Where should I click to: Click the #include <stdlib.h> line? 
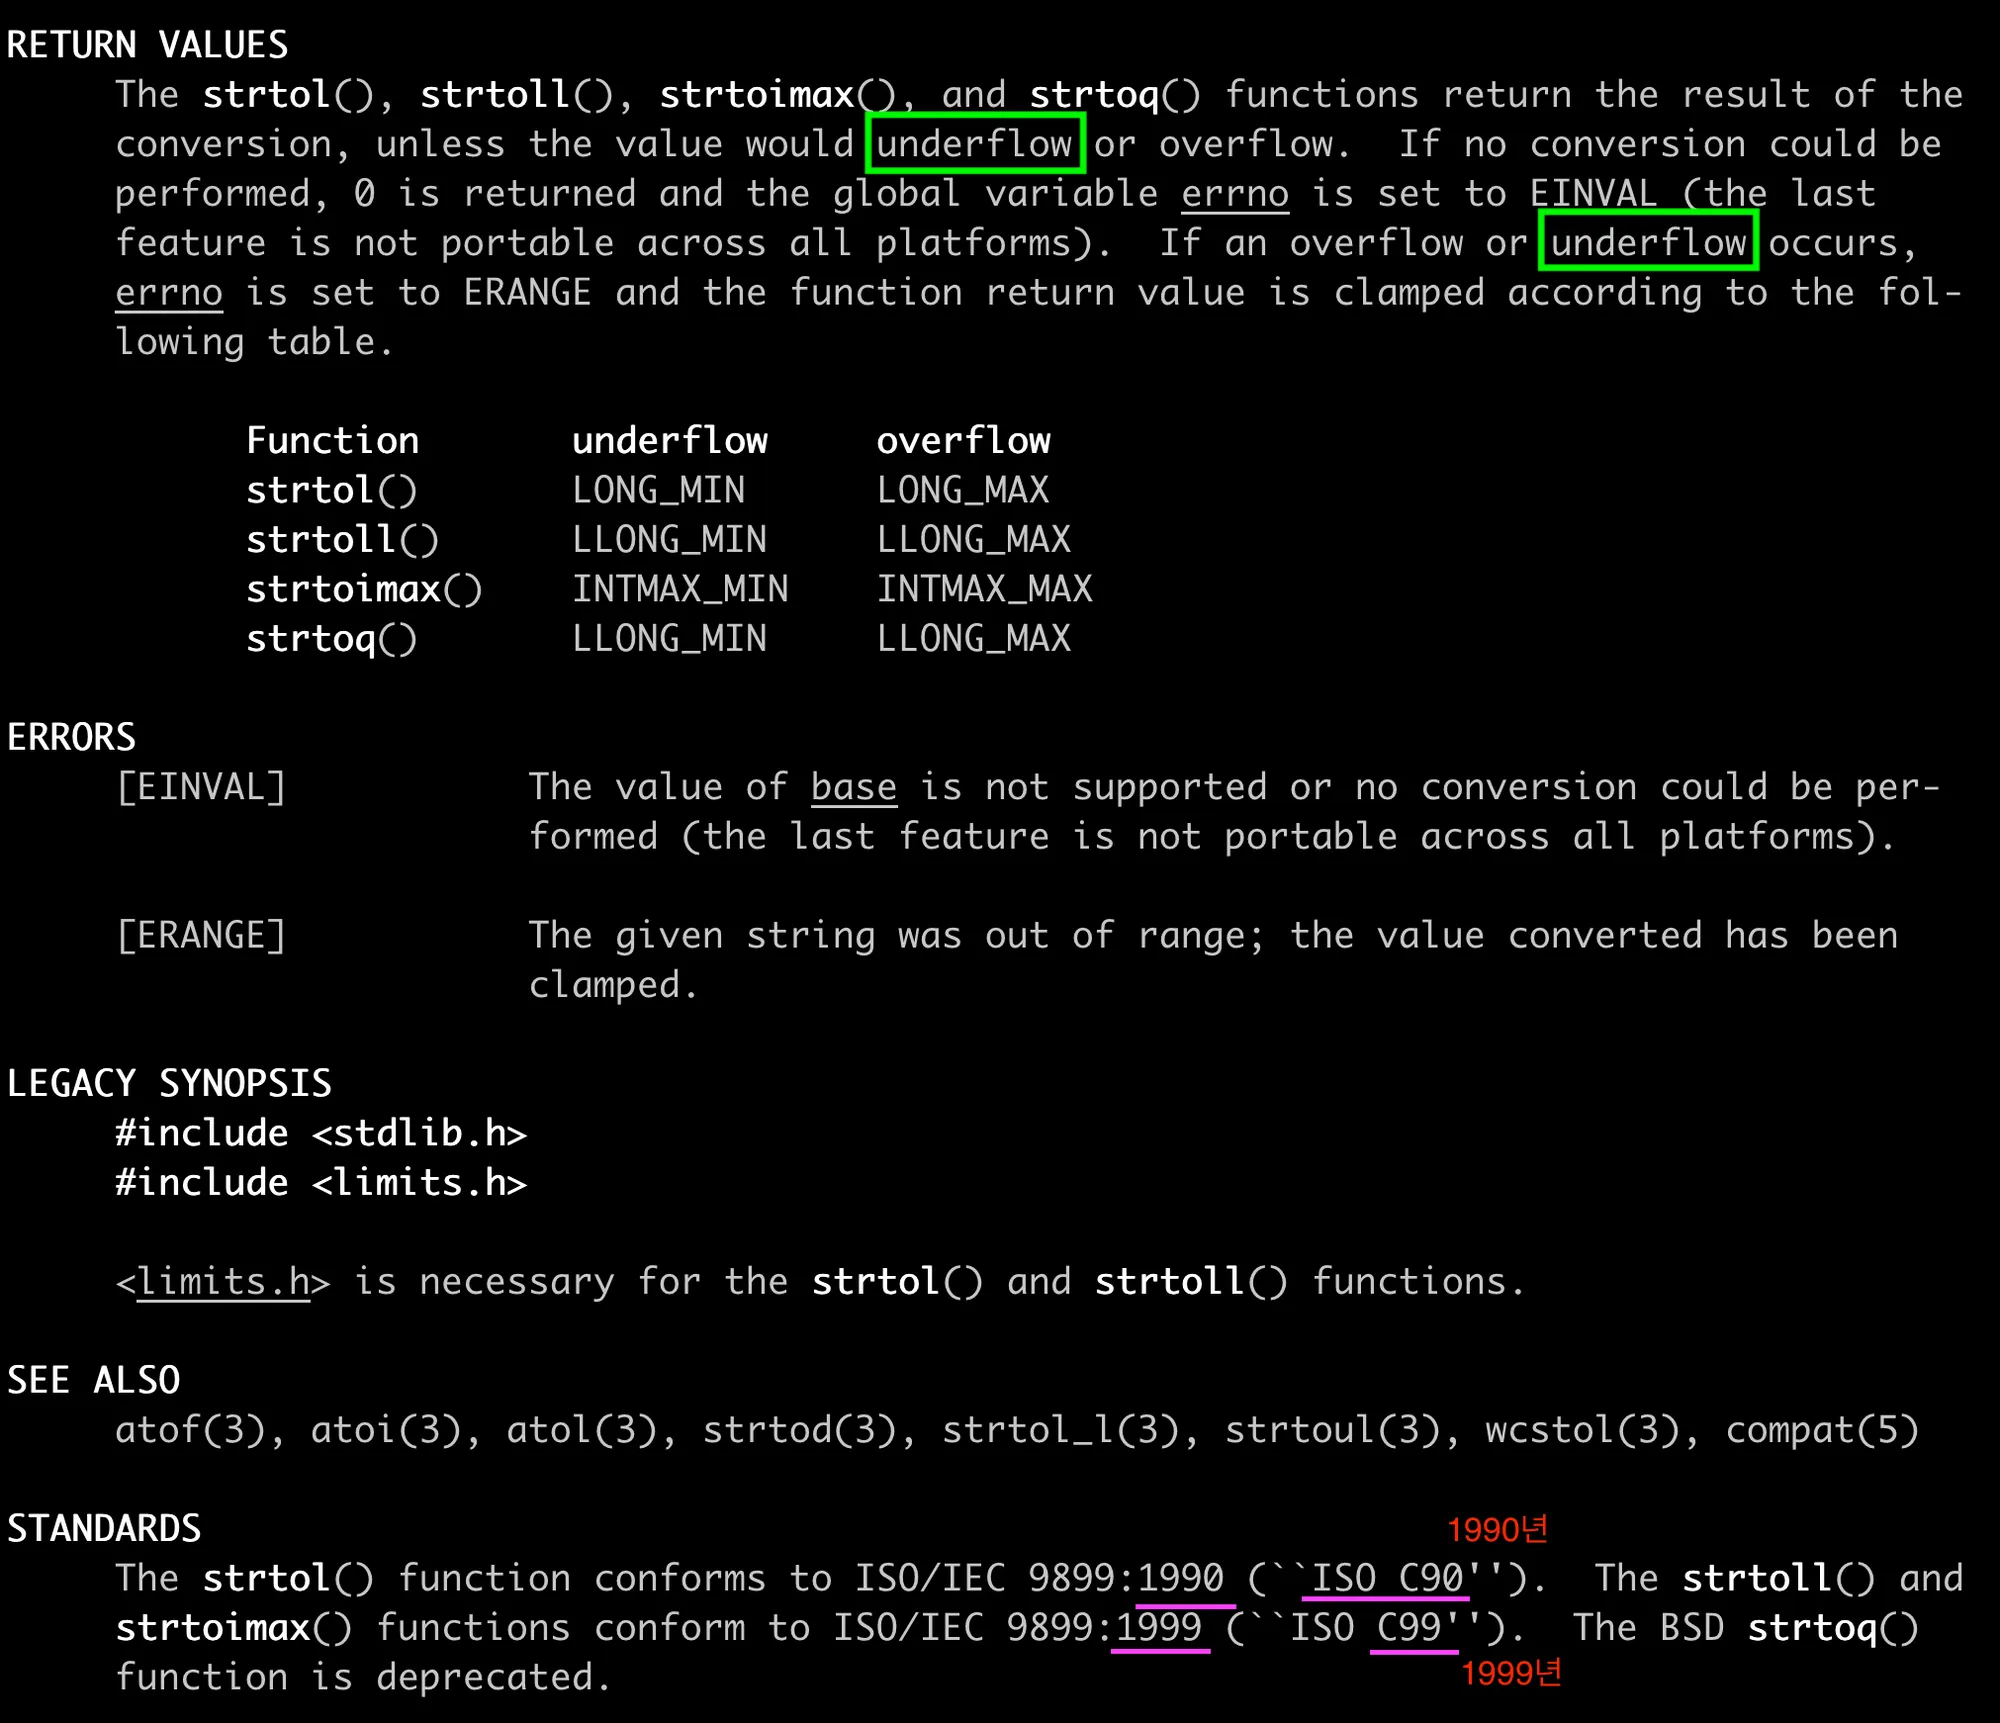[x=320, y=1133]
